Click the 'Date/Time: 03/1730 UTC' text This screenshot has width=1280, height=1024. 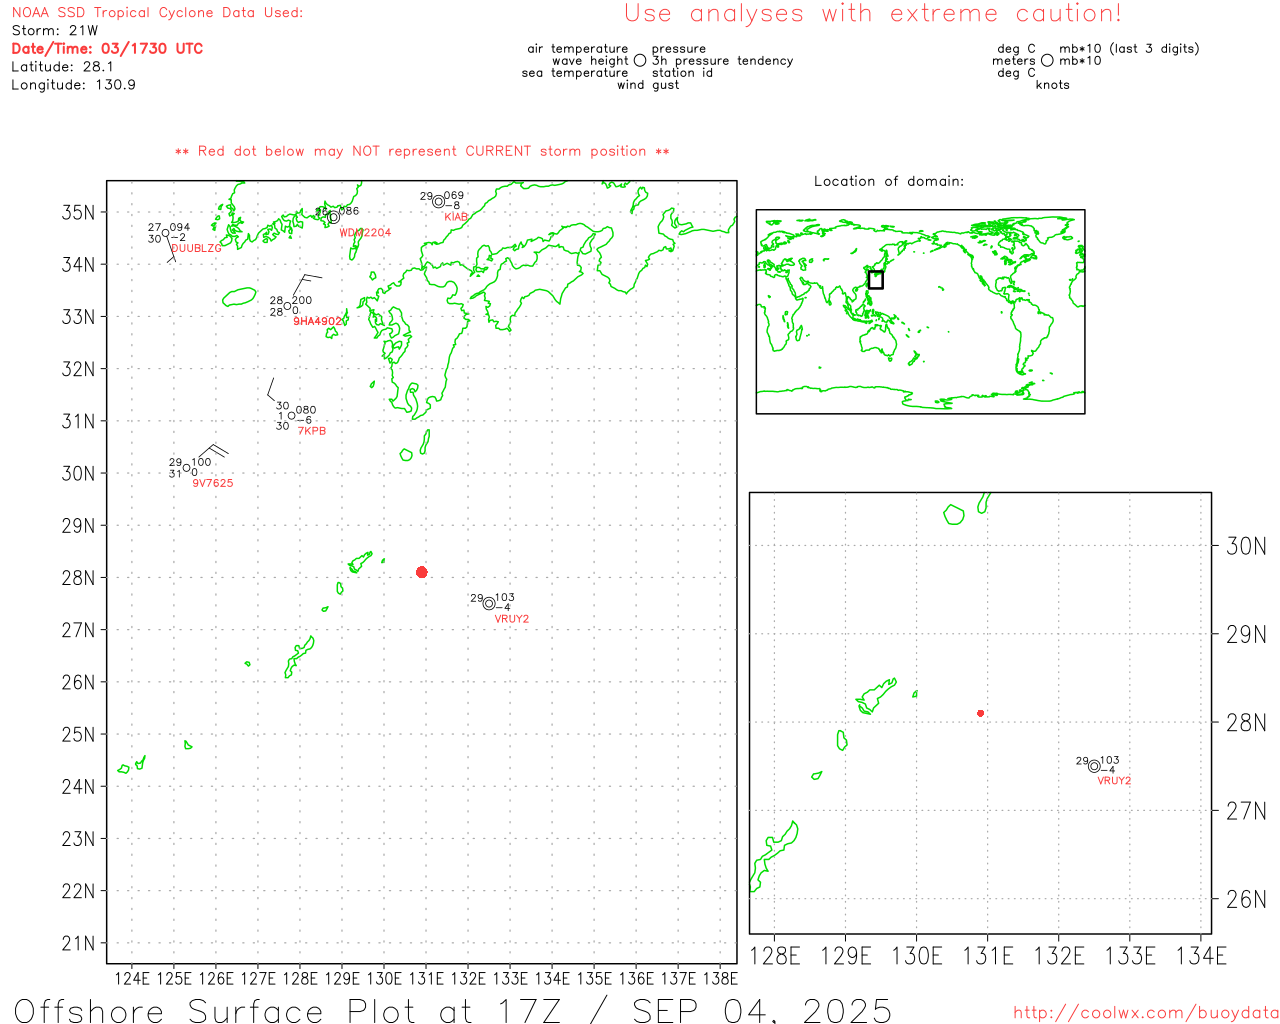(107, 48)
